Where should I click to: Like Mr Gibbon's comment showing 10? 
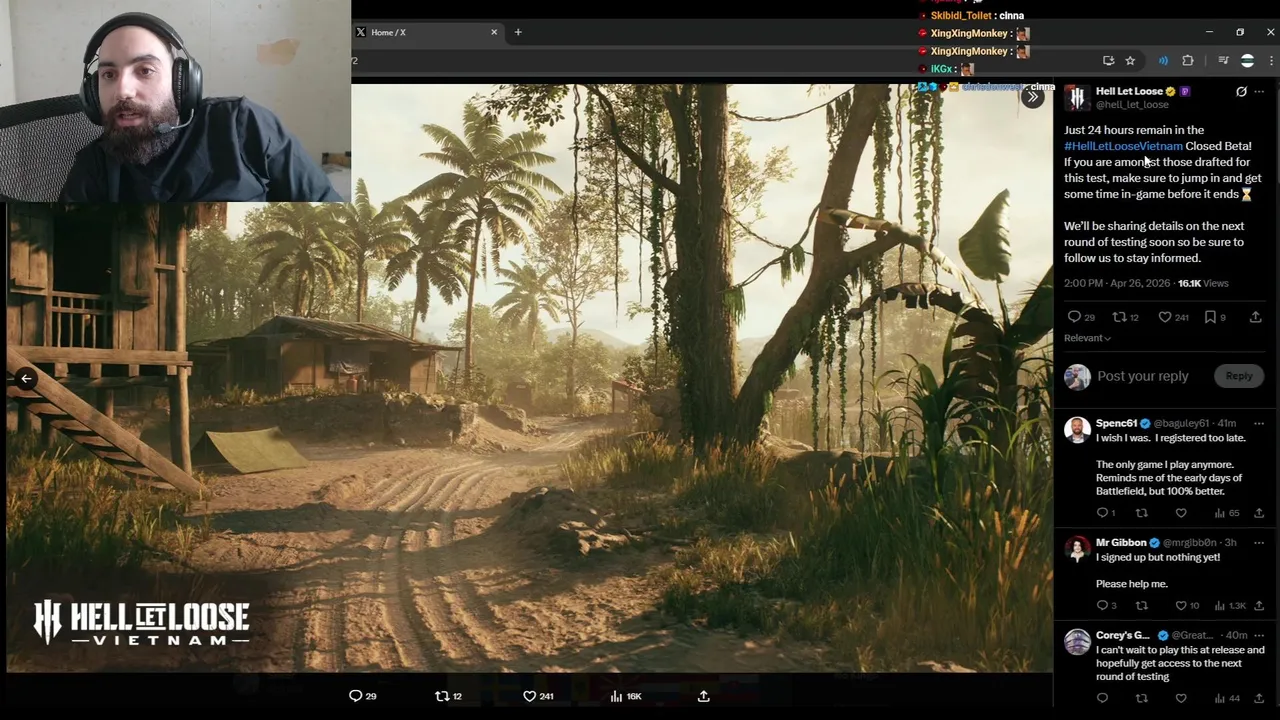[1187, 605]
